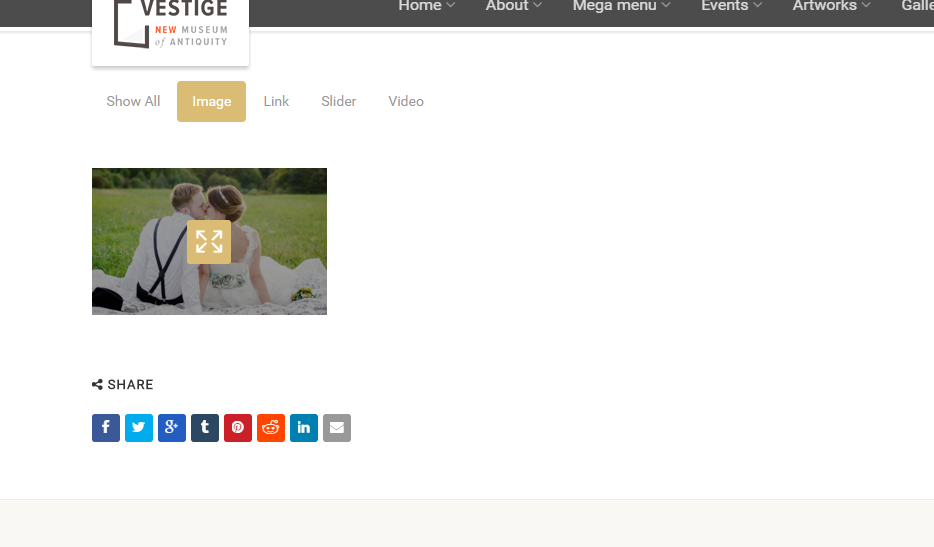934x547 pixels.
Task: Post to Tumblr using its icon
Action: [205, 428]
